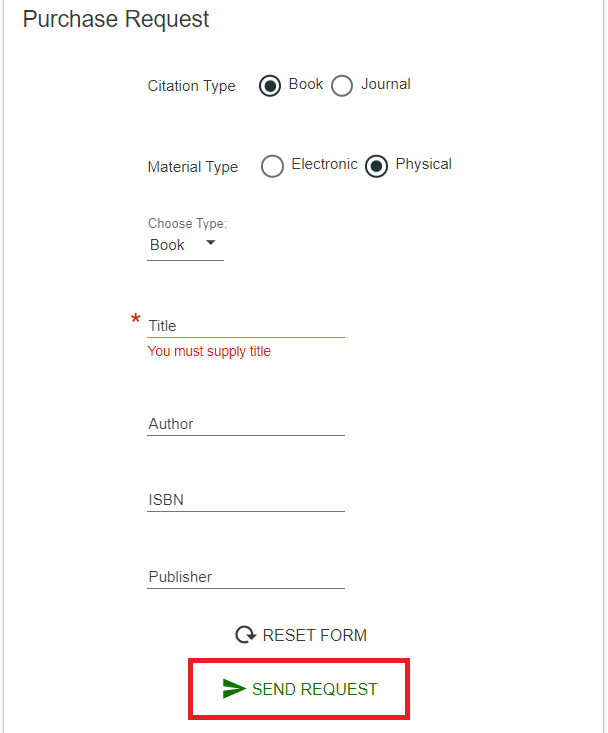Select the Book citation type radio button
Image resolution: width=608 pixels, height=733 pixels.
click(x=270, y=86)
